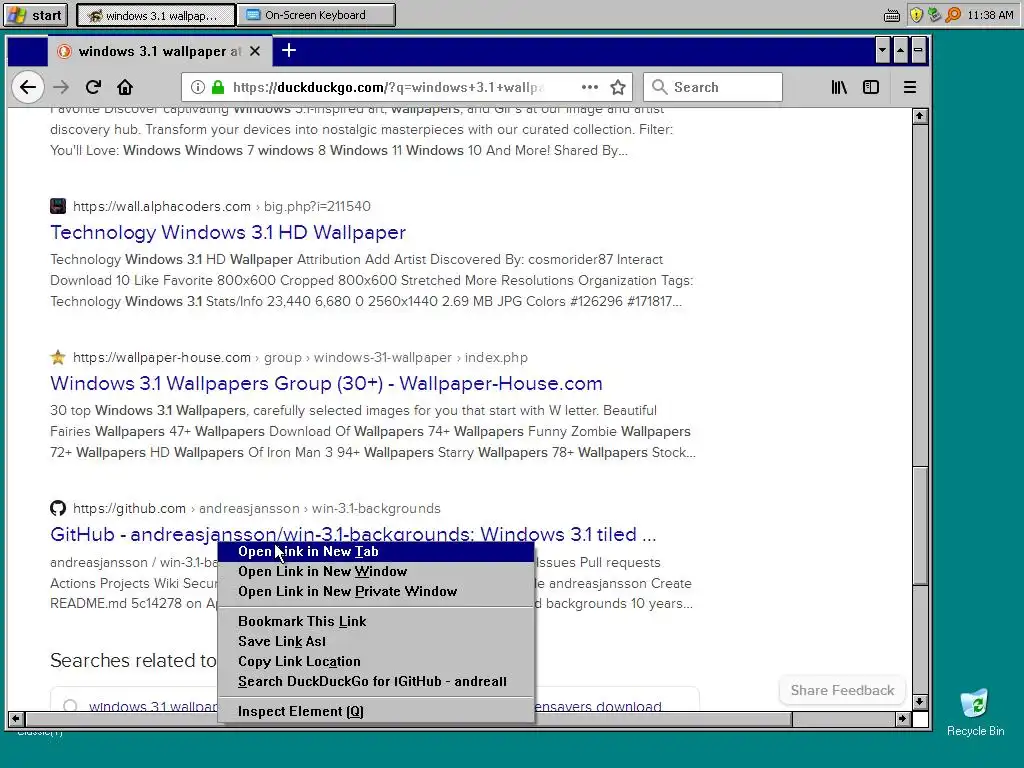Open a new tab with plus button
Viewport: 1024px width, 768px height.
(289, 50)
